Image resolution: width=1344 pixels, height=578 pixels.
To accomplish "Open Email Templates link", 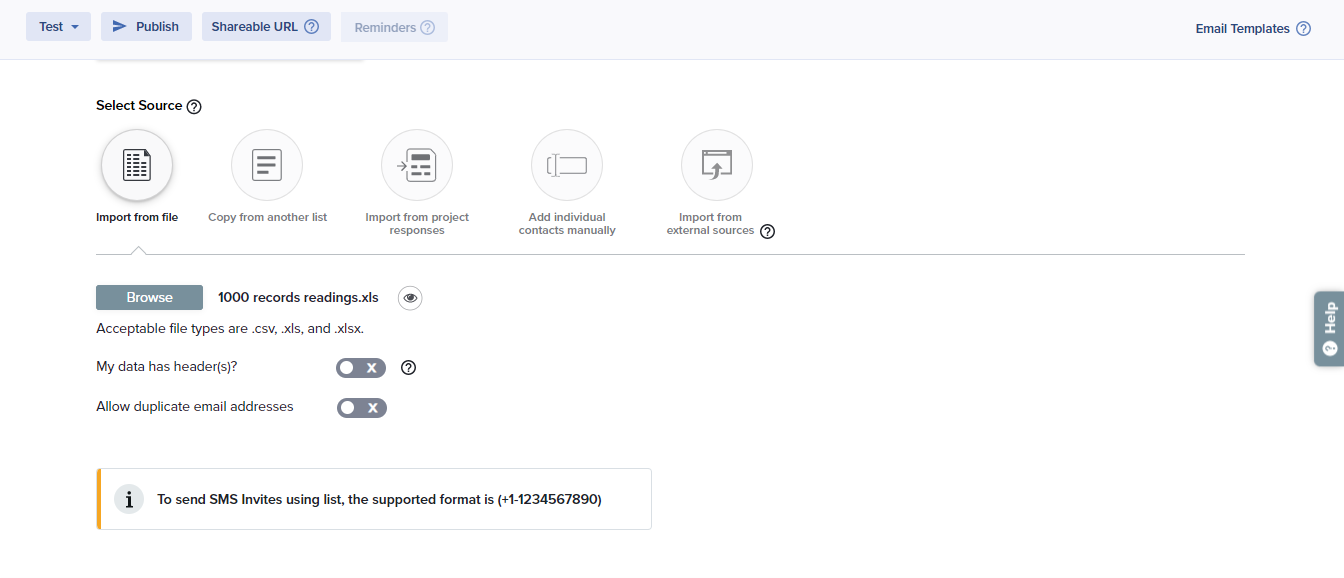I will [1242, 29].
